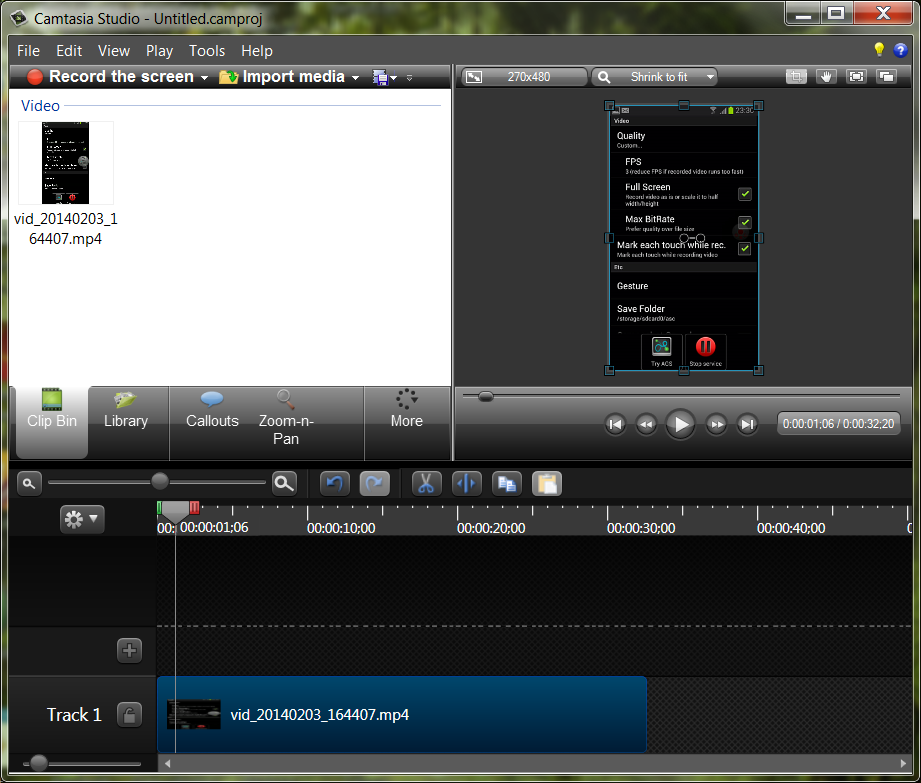Zoom in the timeline magnifier icon

(284, 483)
